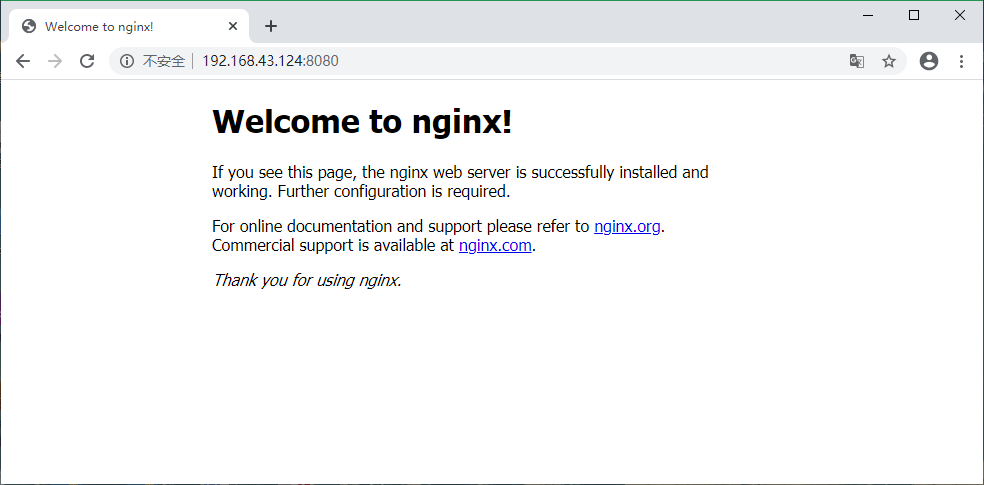Viewport: 984px width, 485px height.
Task: Click the forward navigation arrow
Action: pos(55,61)
